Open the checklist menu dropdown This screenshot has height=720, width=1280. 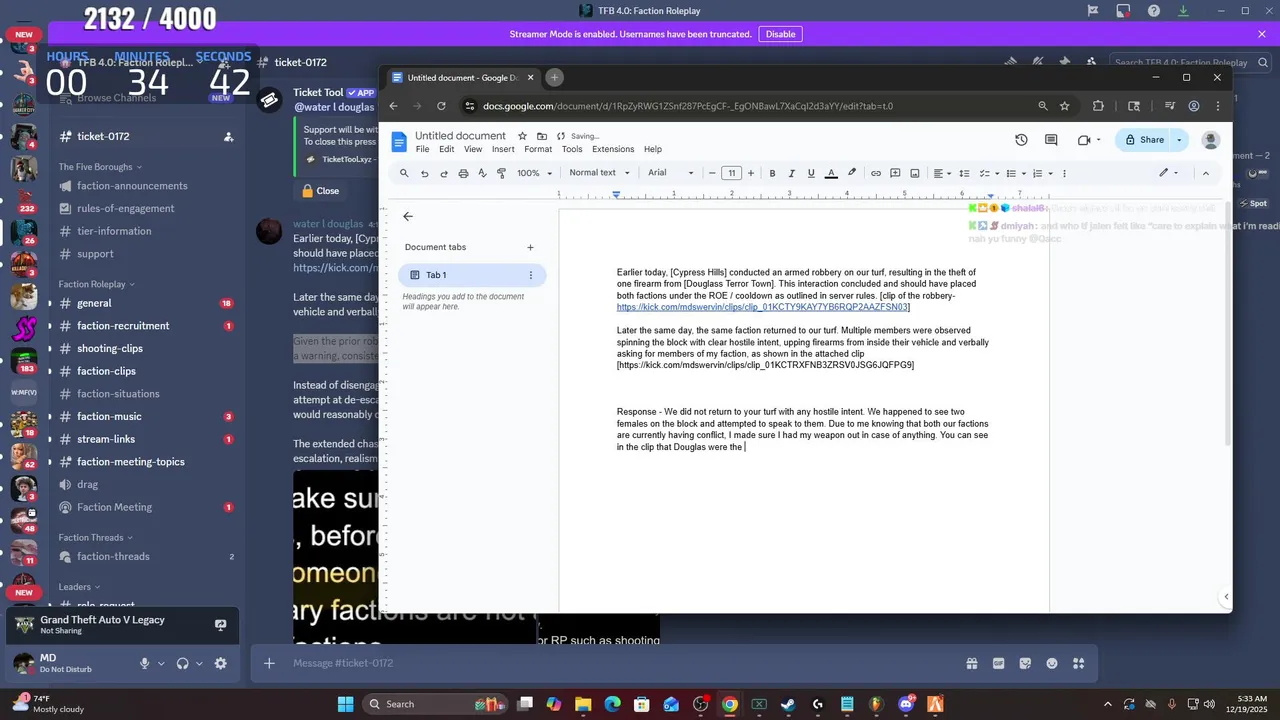[988, 173]
